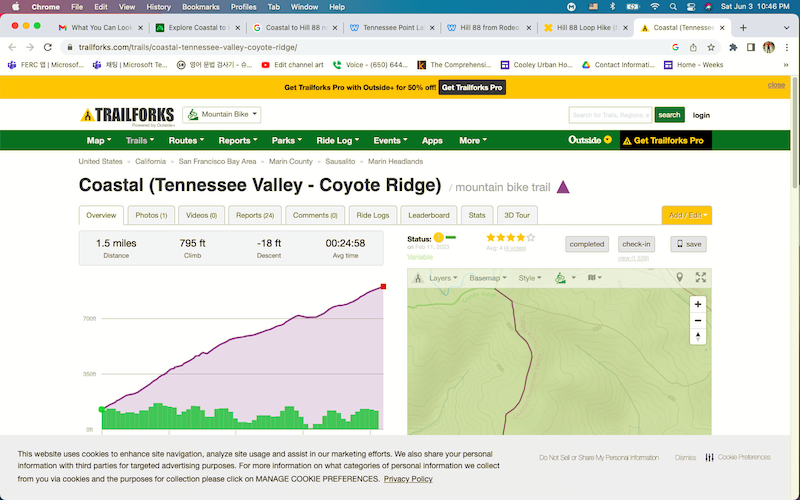This screenshot has height=500, width=800.
Task: Click the check-in button
Action: (x=636, y=244)
